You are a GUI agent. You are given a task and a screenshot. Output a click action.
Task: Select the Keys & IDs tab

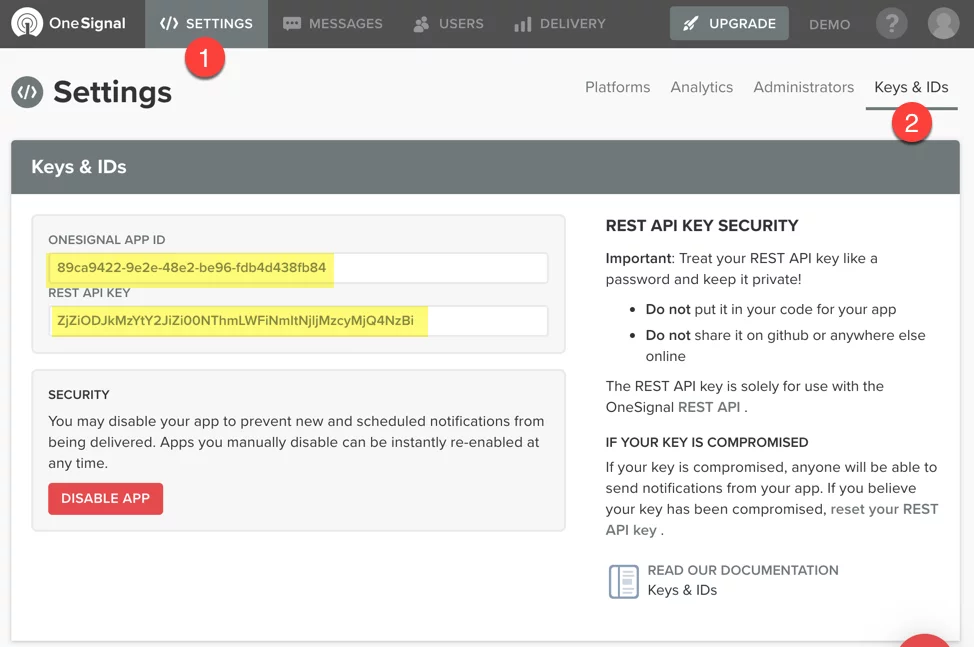tap(911, 87)
